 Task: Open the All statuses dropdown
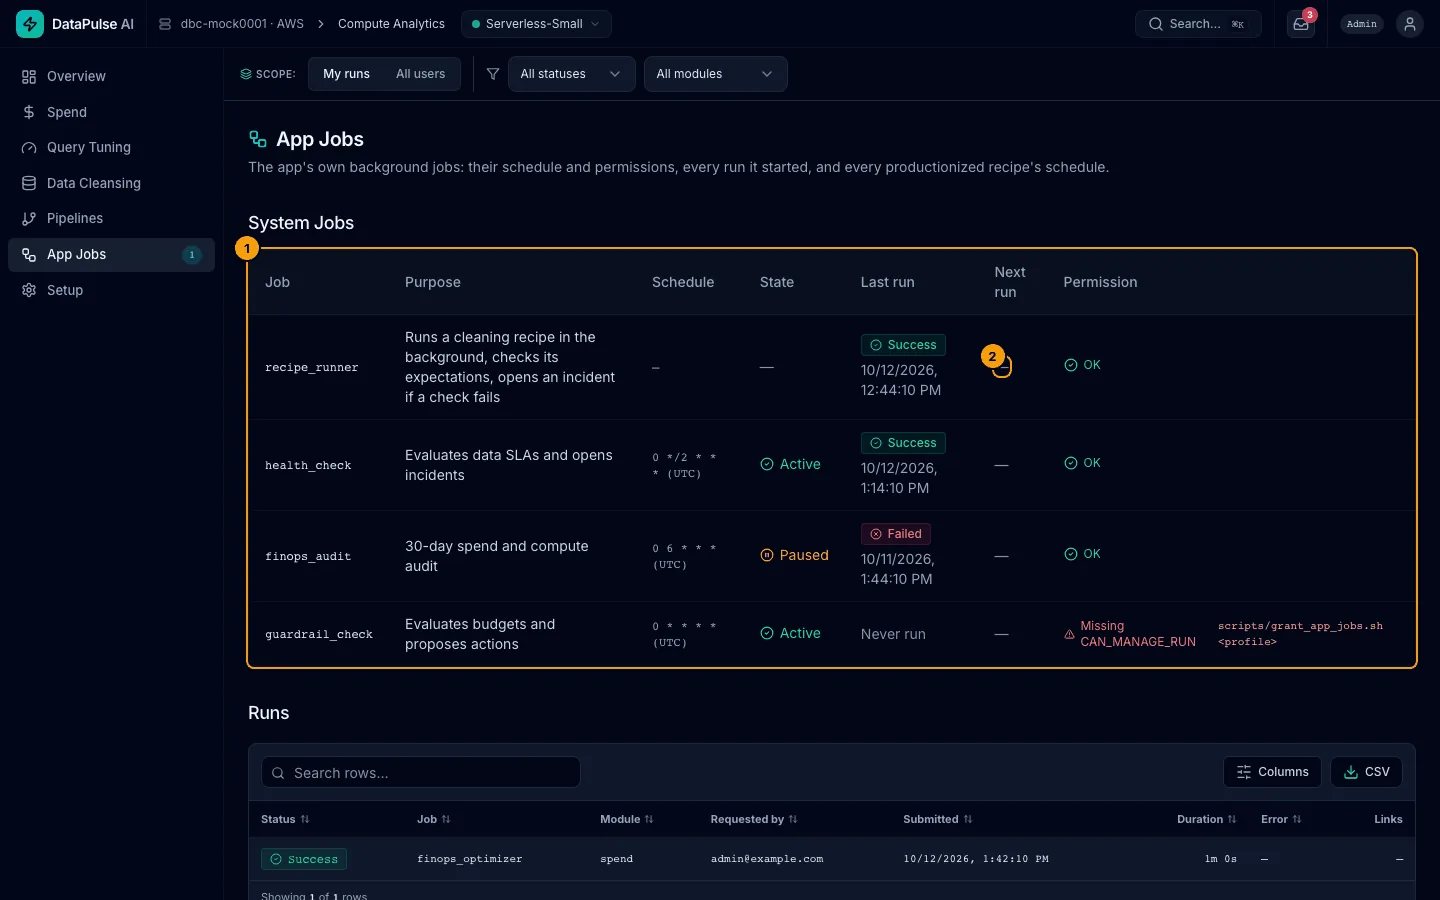coord(572,74)
